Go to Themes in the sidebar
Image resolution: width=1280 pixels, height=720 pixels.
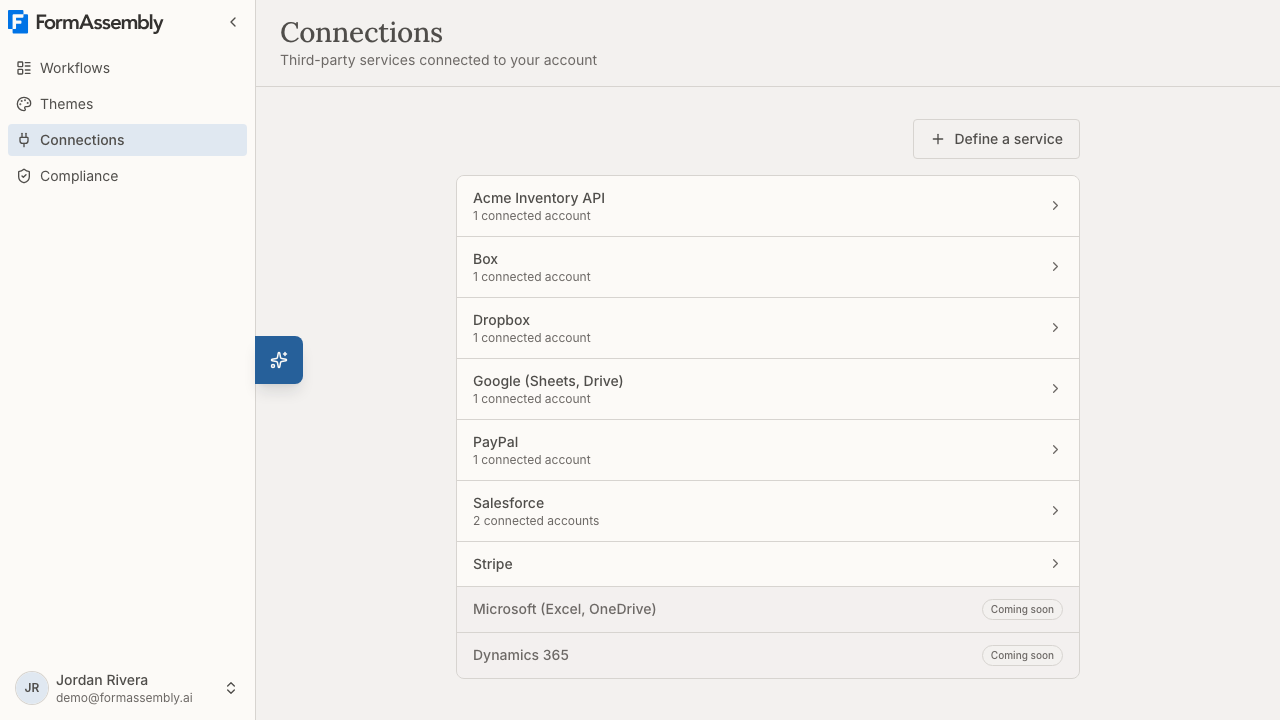pos(127,104)
